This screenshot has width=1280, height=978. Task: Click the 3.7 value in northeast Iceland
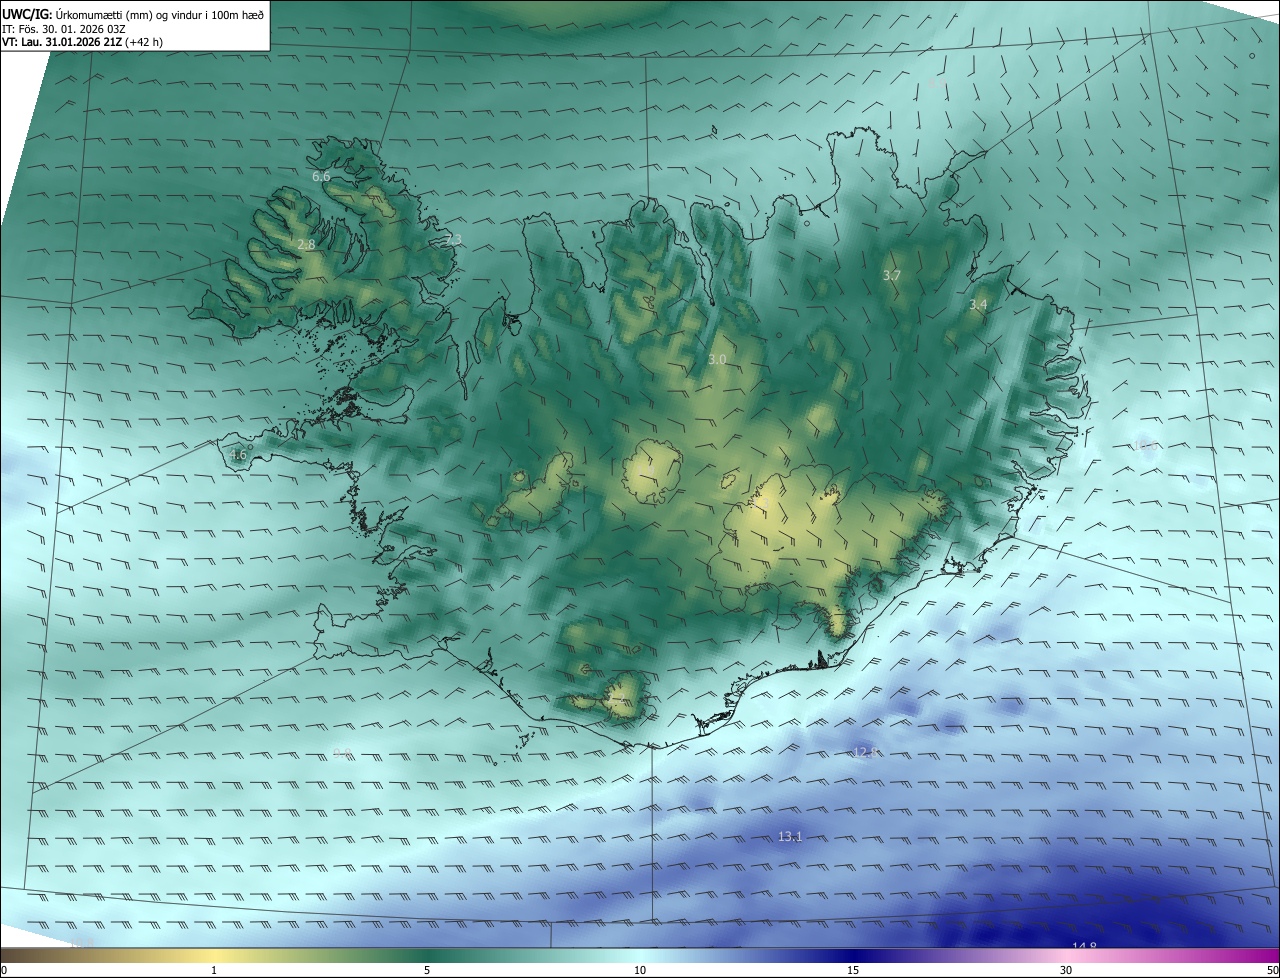pyautogui.click(x=892, y=275)
